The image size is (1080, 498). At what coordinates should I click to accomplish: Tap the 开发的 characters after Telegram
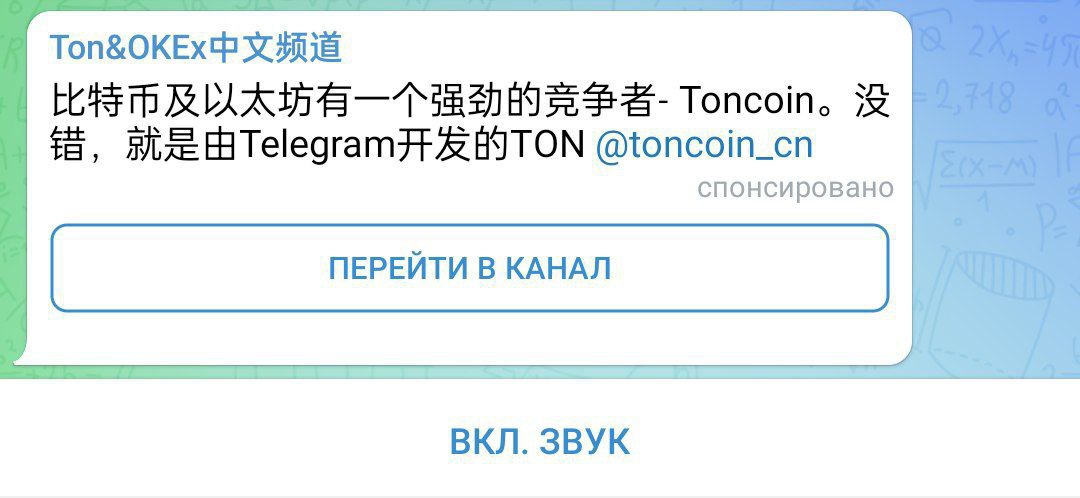(x=453, y=145)
